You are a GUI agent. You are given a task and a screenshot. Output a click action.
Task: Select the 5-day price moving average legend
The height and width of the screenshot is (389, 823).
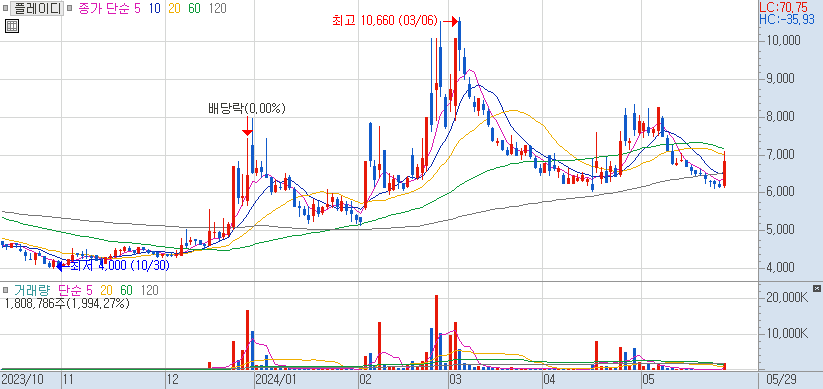137,8
